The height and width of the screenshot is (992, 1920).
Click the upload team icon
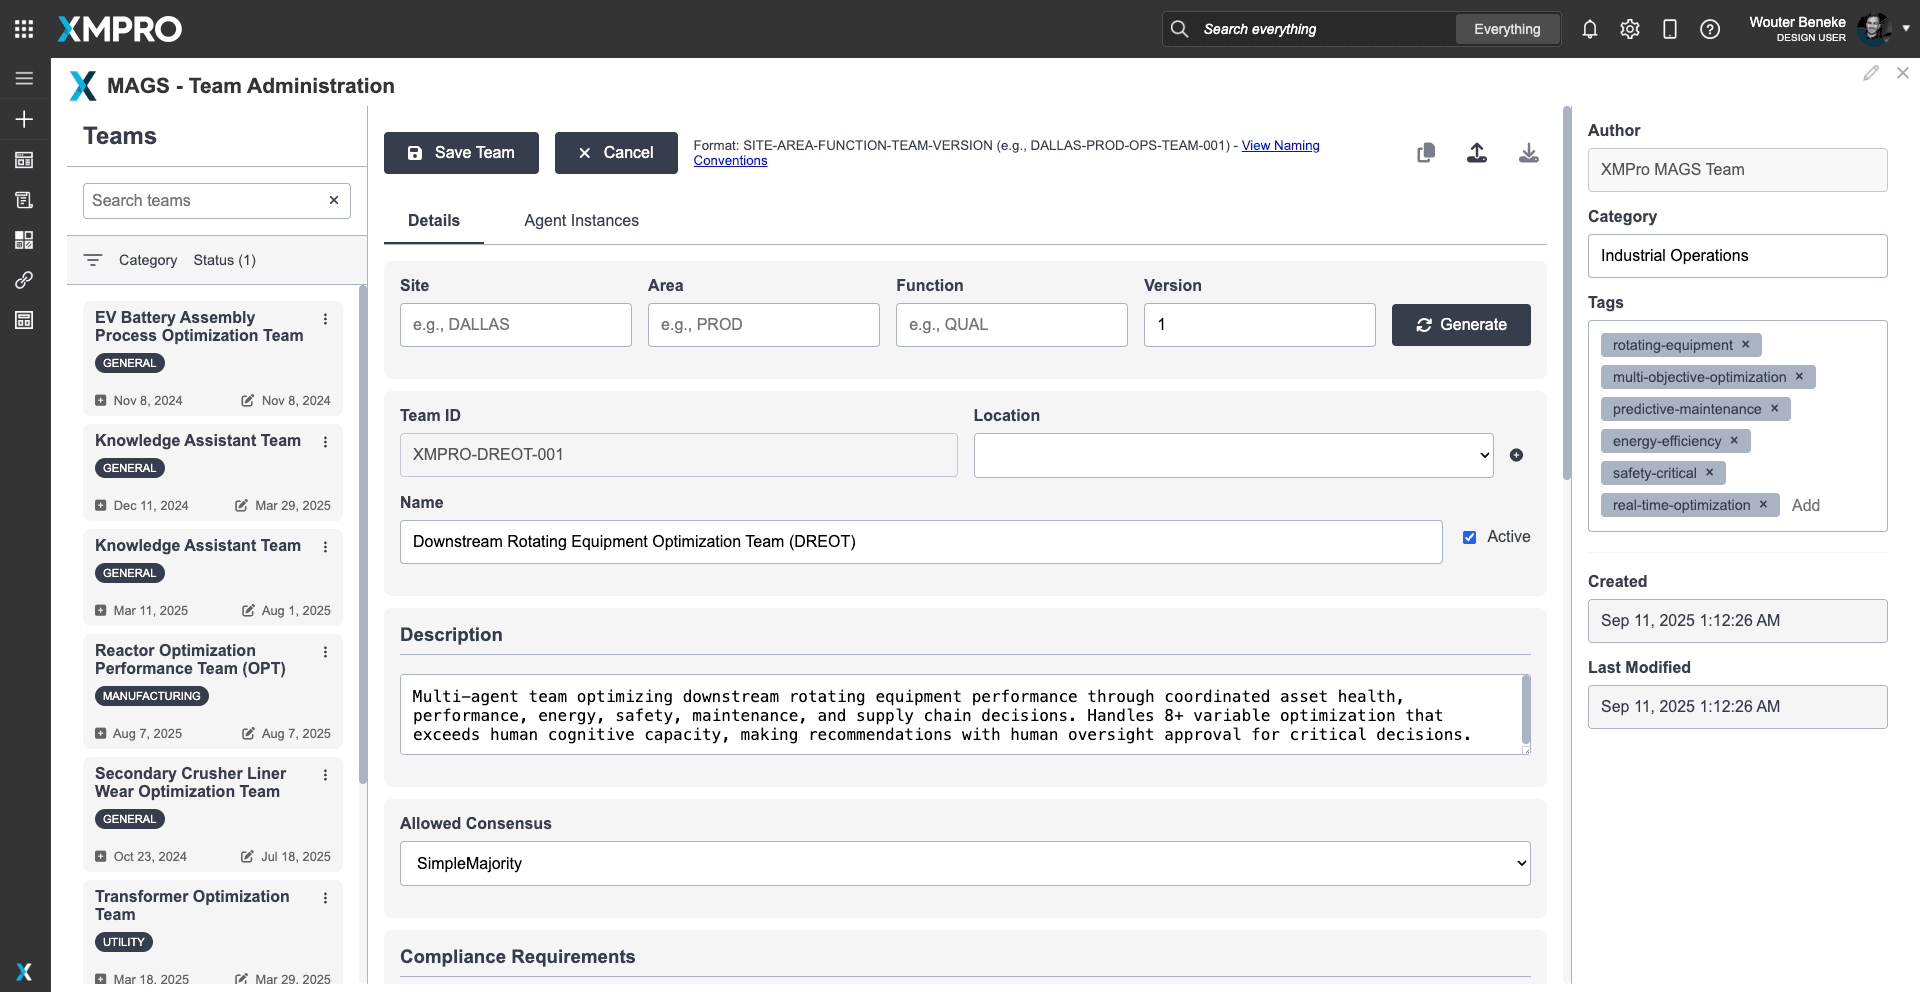(x=1477, y=153)
